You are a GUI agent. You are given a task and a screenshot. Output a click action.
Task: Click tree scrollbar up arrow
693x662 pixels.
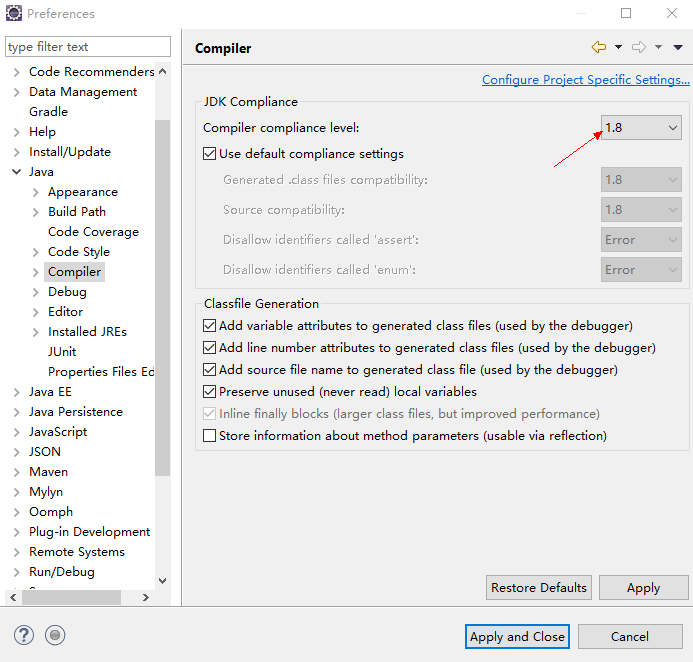coord(163,71)
